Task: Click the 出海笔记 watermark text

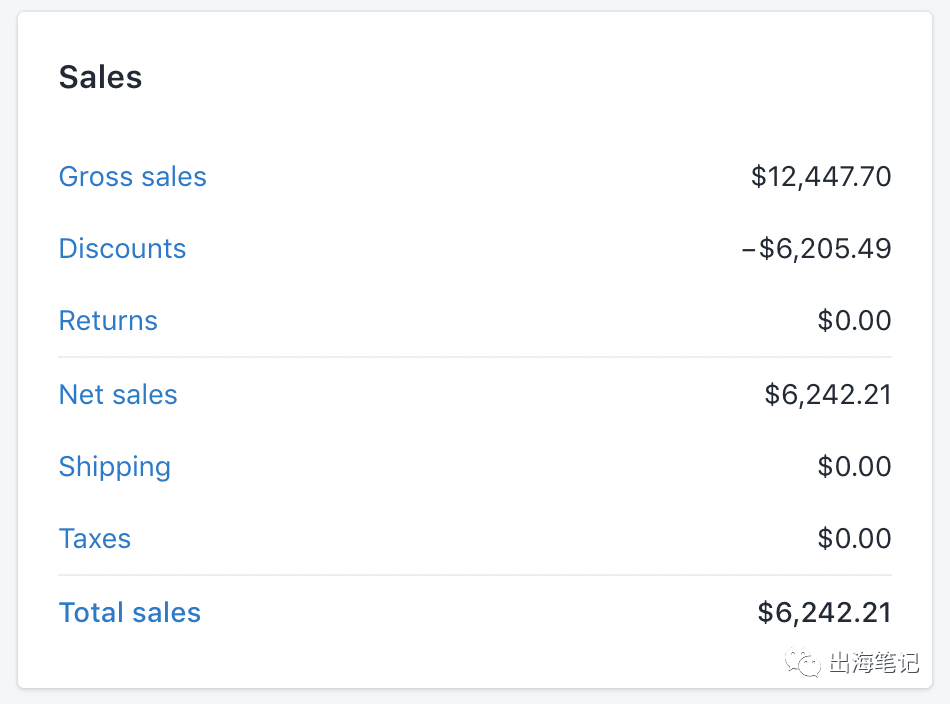Action: pos(873,663)
